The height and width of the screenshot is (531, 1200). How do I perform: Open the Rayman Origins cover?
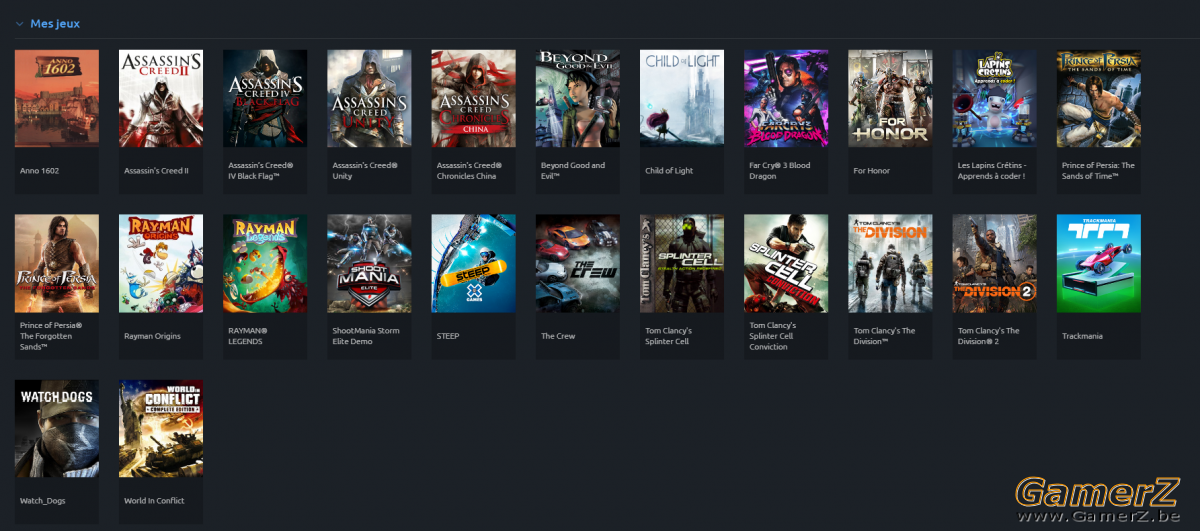click(161, 263)
